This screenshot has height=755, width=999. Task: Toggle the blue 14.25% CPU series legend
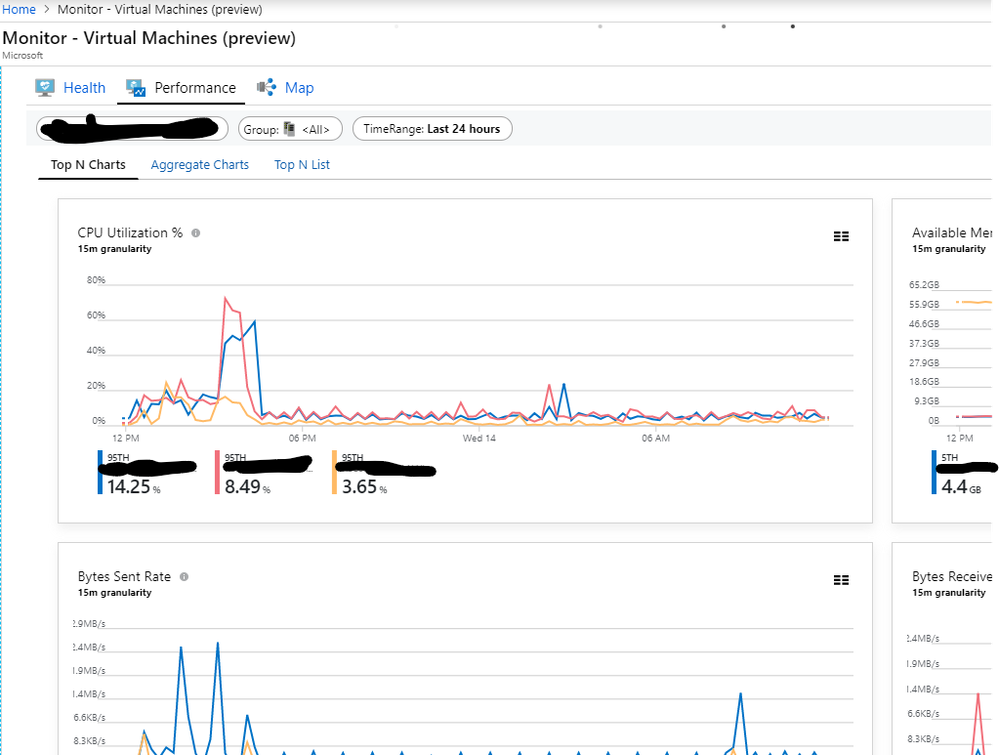(x=147, y=472)
